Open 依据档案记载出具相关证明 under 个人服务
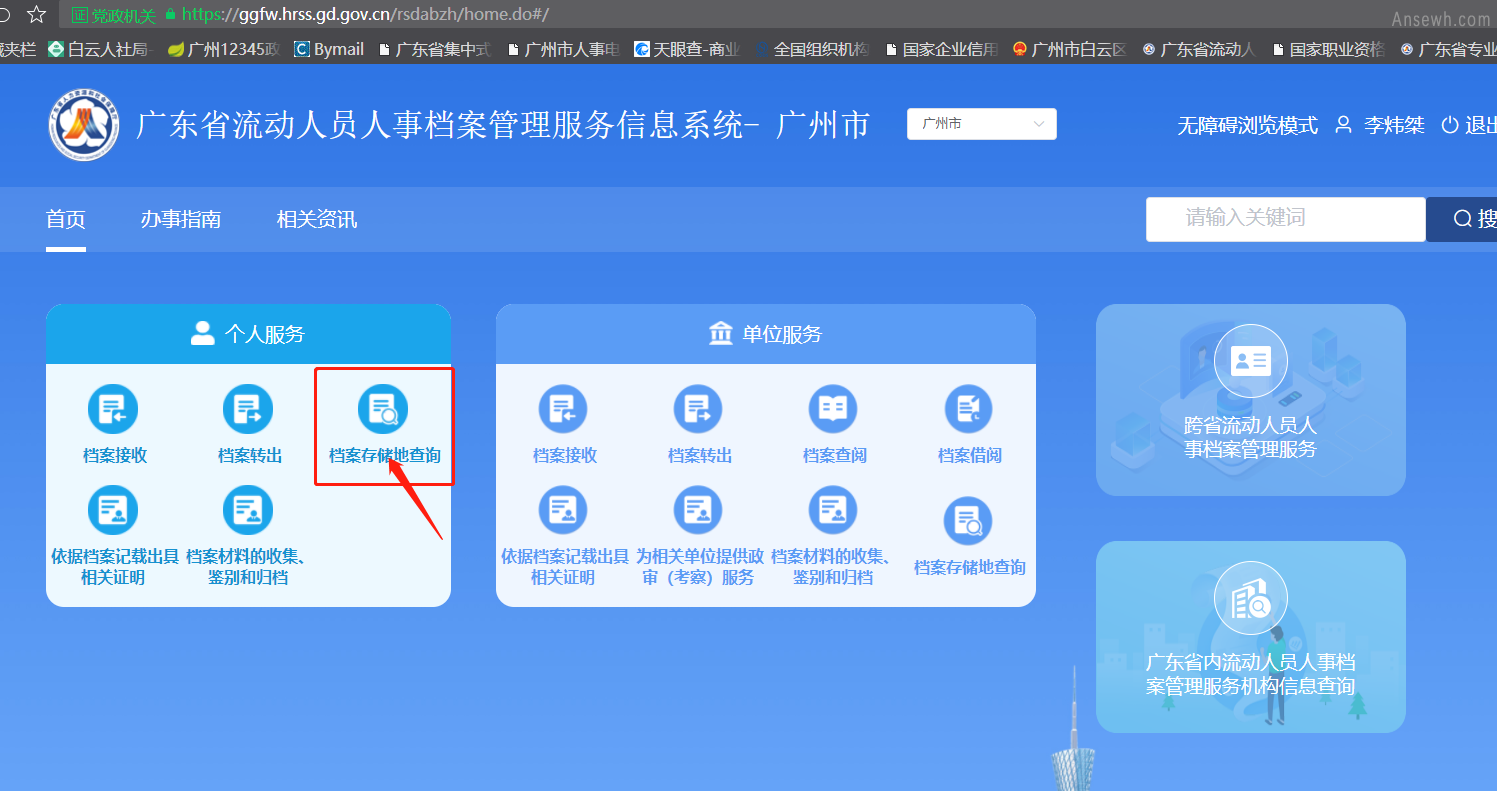1497x791 pixels. [113, 536]
